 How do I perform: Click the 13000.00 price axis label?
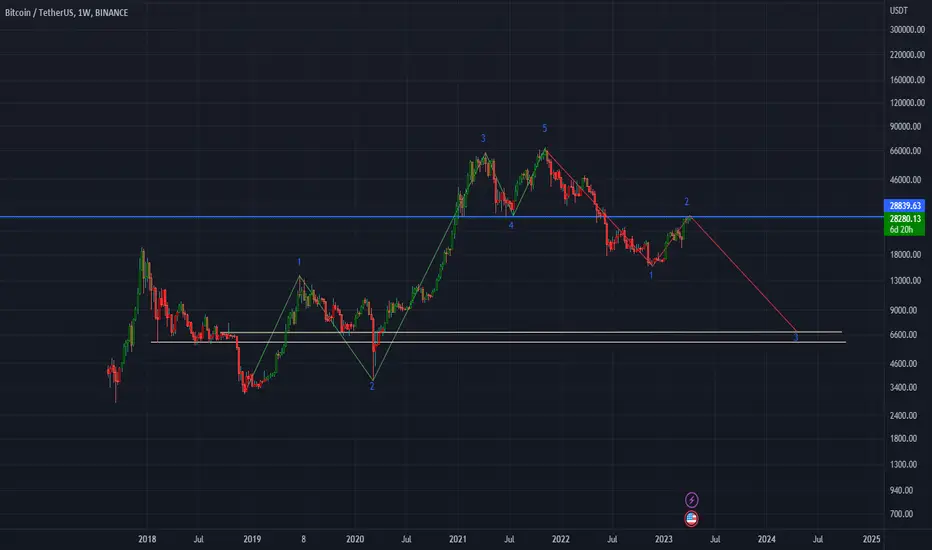click(x=905, y=281)
